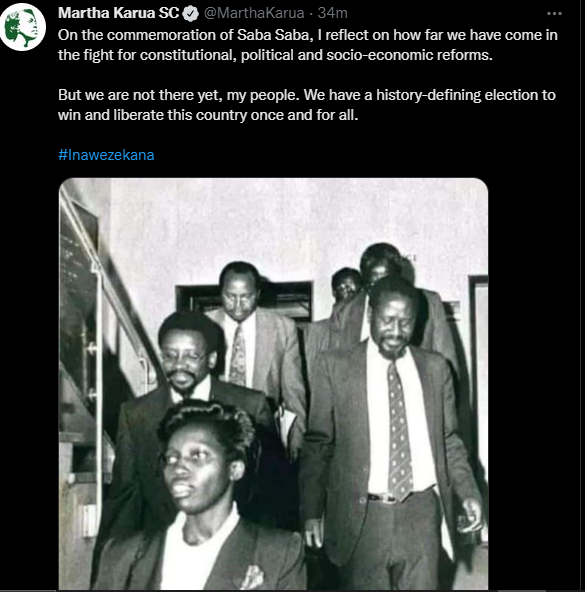Click the paragraph starting "But we are not there yet"
This screenshot has height=592, width=585.
[307, 105]
